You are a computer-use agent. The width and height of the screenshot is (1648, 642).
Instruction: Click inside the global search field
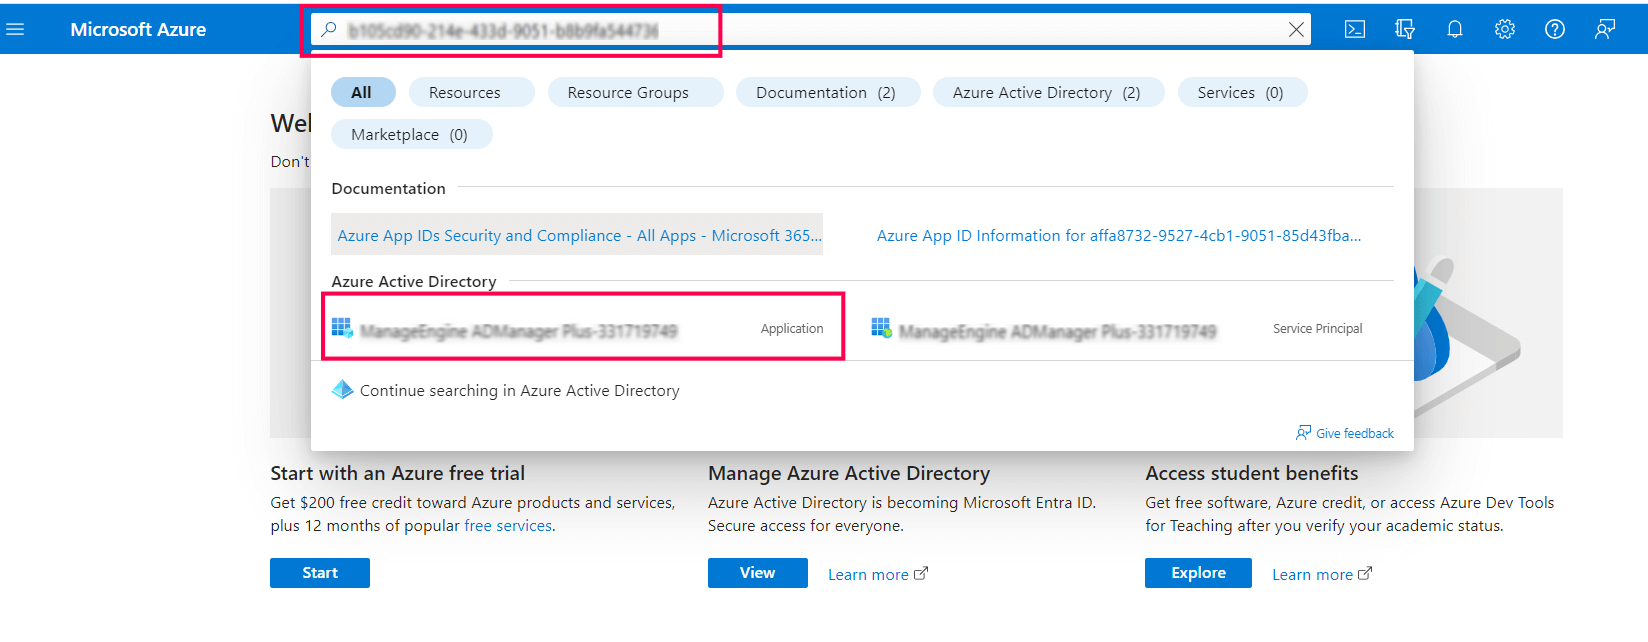point(800,30)
